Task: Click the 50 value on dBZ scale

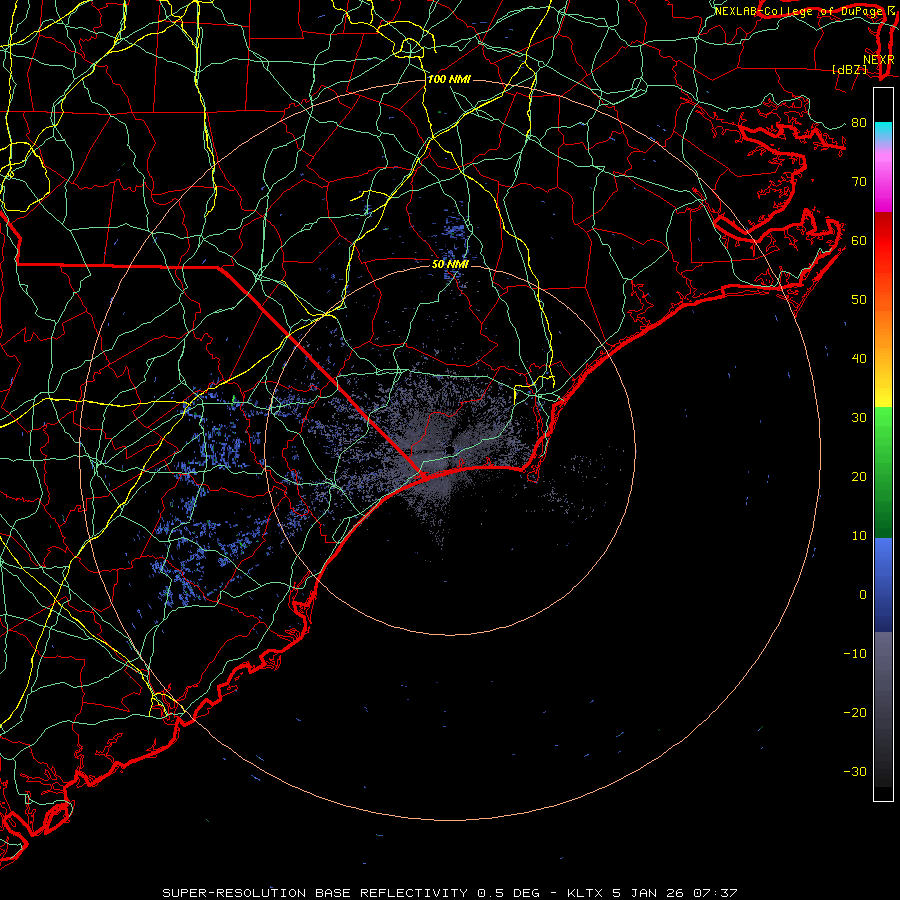Action: pyautogui.click(x=859, y=300)
